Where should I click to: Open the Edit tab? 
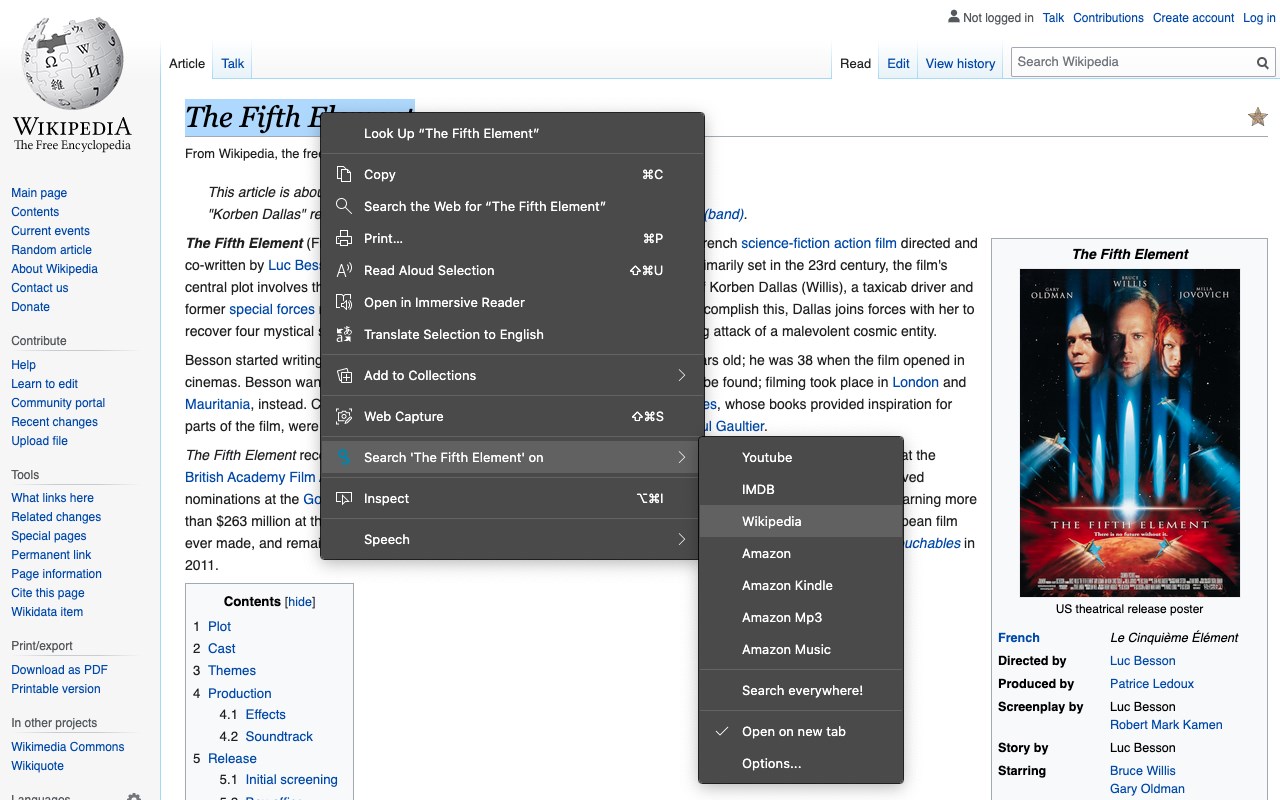898,63
